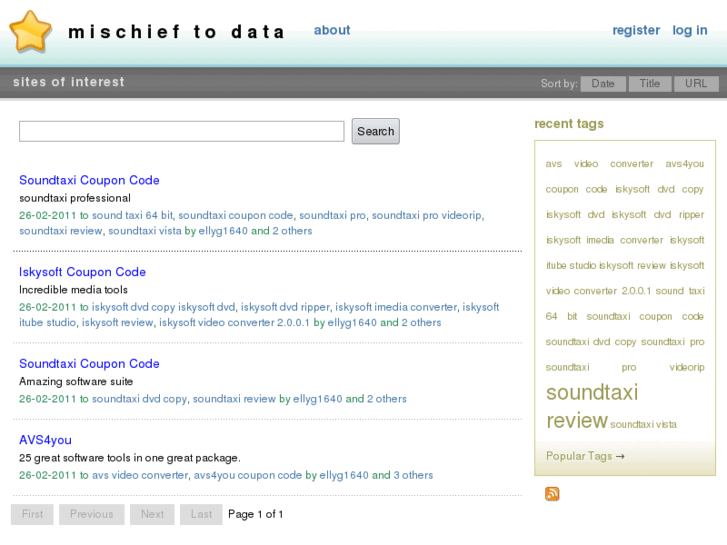Open the 'avs video converter' tag link

(x=140, y=475)
